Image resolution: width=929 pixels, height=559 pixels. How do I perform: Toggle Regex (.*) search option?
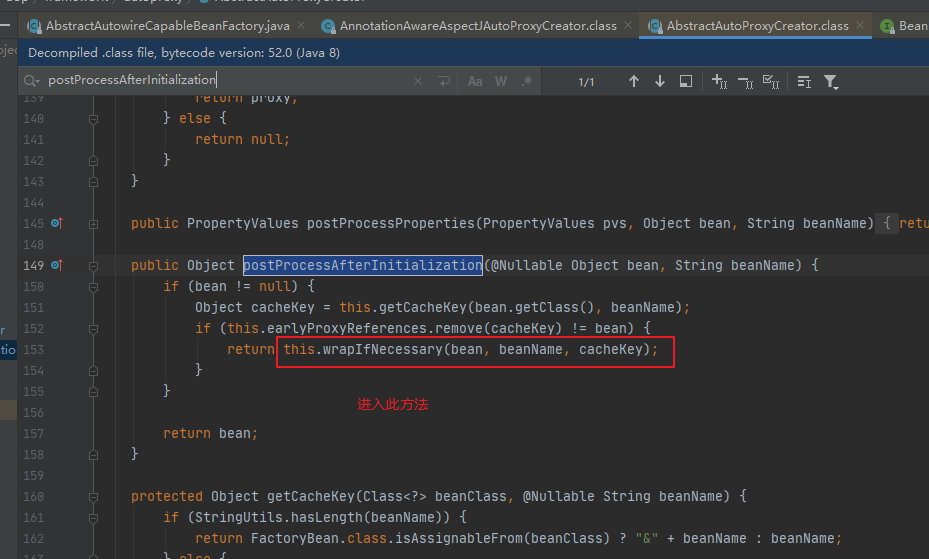tap(527, 81)
